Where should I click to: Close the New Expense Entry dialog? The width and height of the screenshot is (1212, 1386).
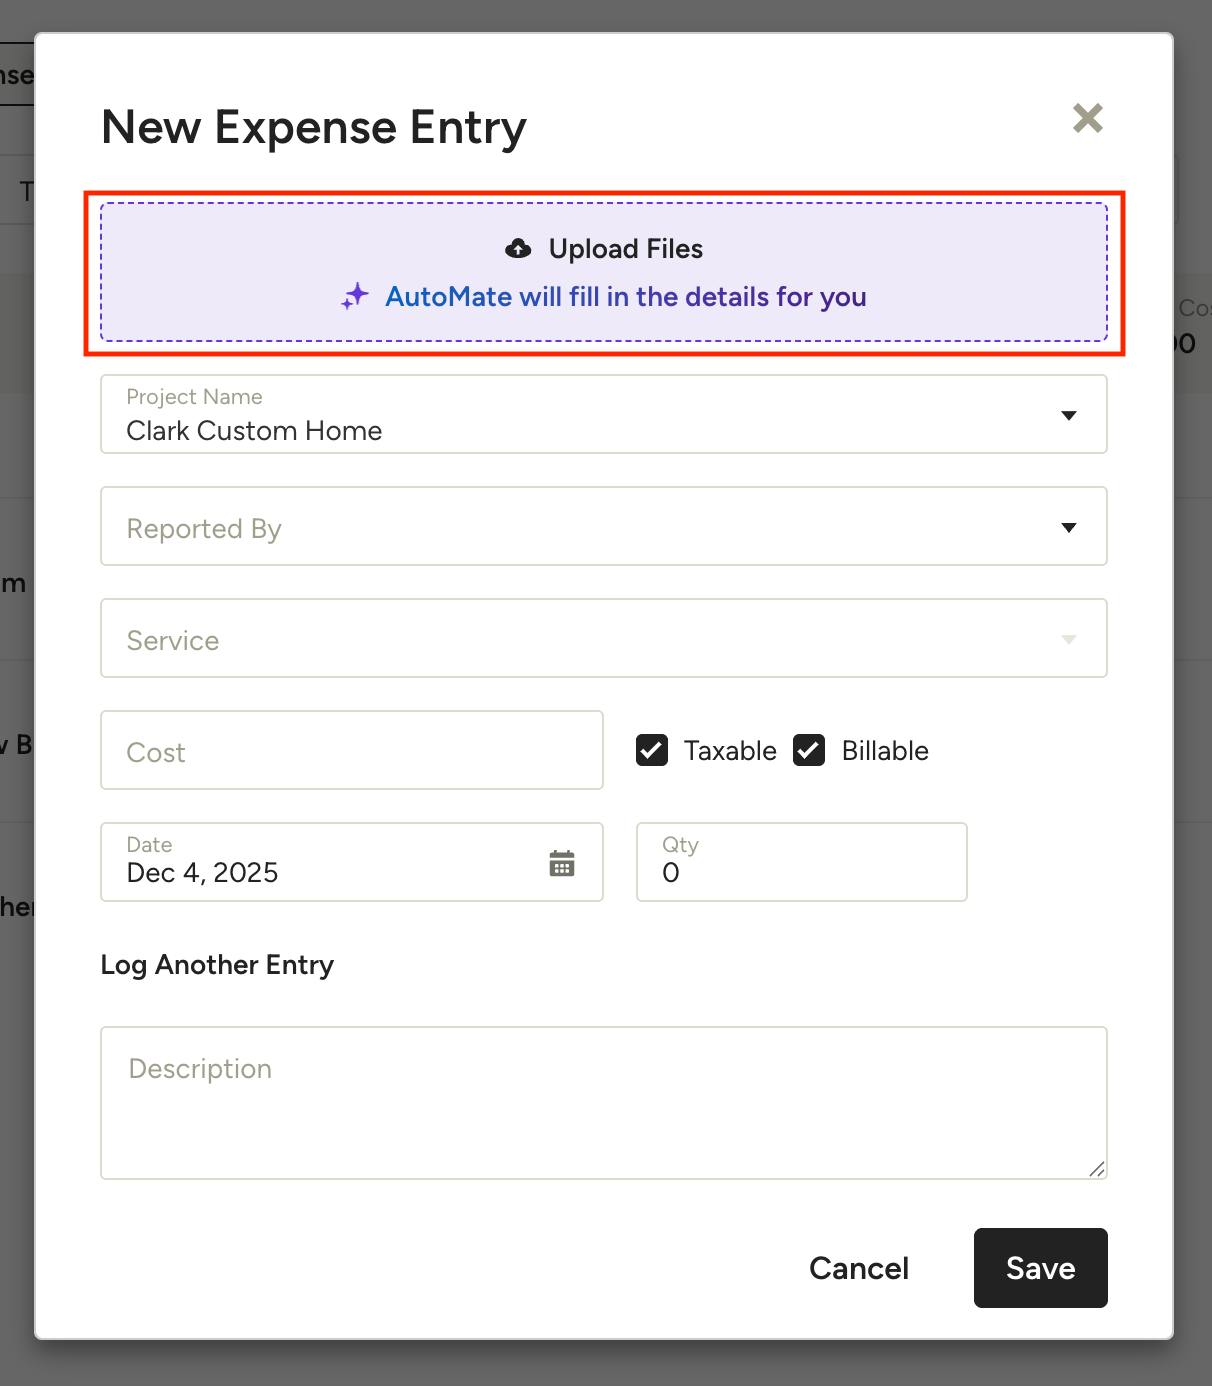1087,118
